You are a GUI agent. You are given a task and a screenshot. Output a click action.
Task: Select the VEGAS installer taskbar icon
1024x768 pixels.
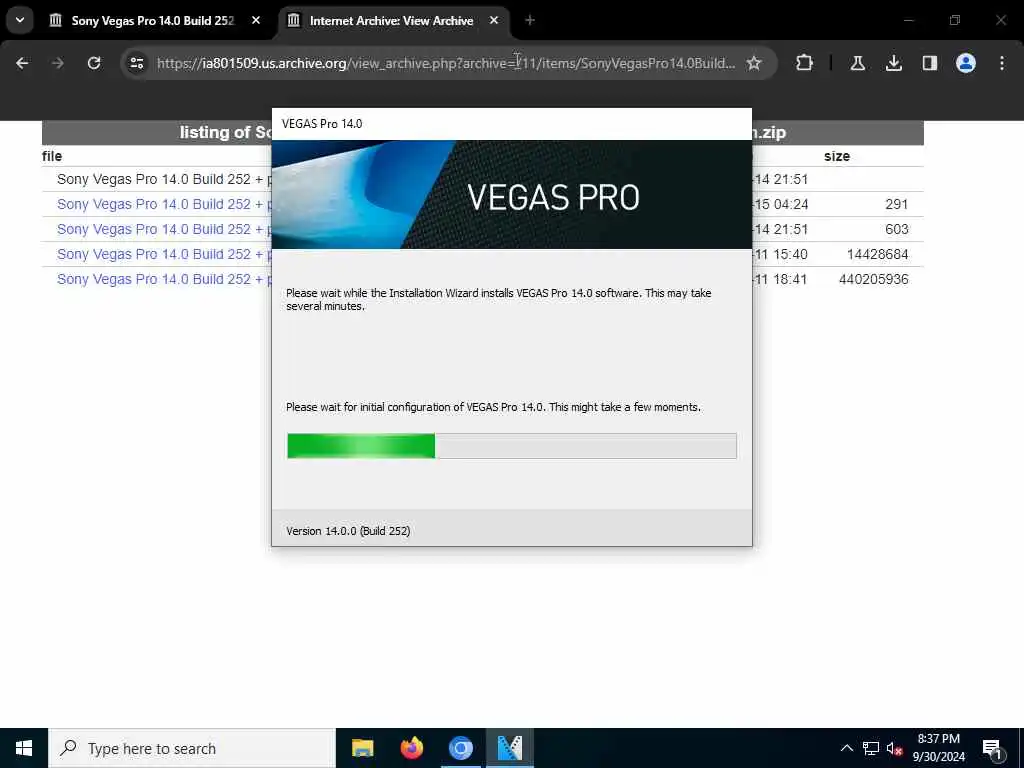[510, 748]
